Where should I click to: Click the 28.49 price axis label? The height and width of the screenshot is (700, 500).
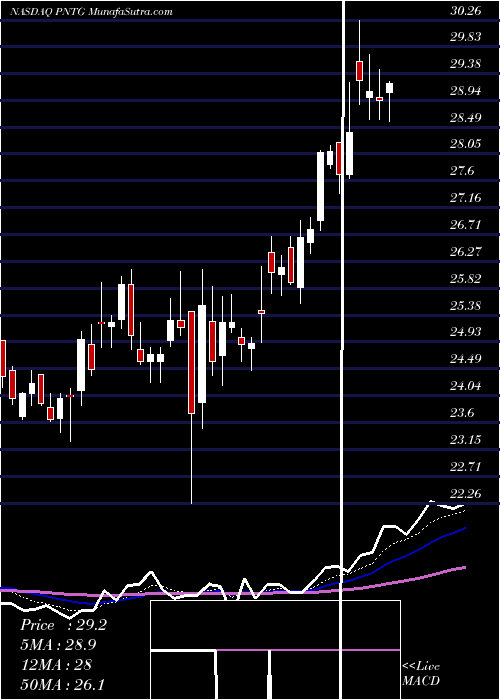pyautogui.click(x=466, y=118)
